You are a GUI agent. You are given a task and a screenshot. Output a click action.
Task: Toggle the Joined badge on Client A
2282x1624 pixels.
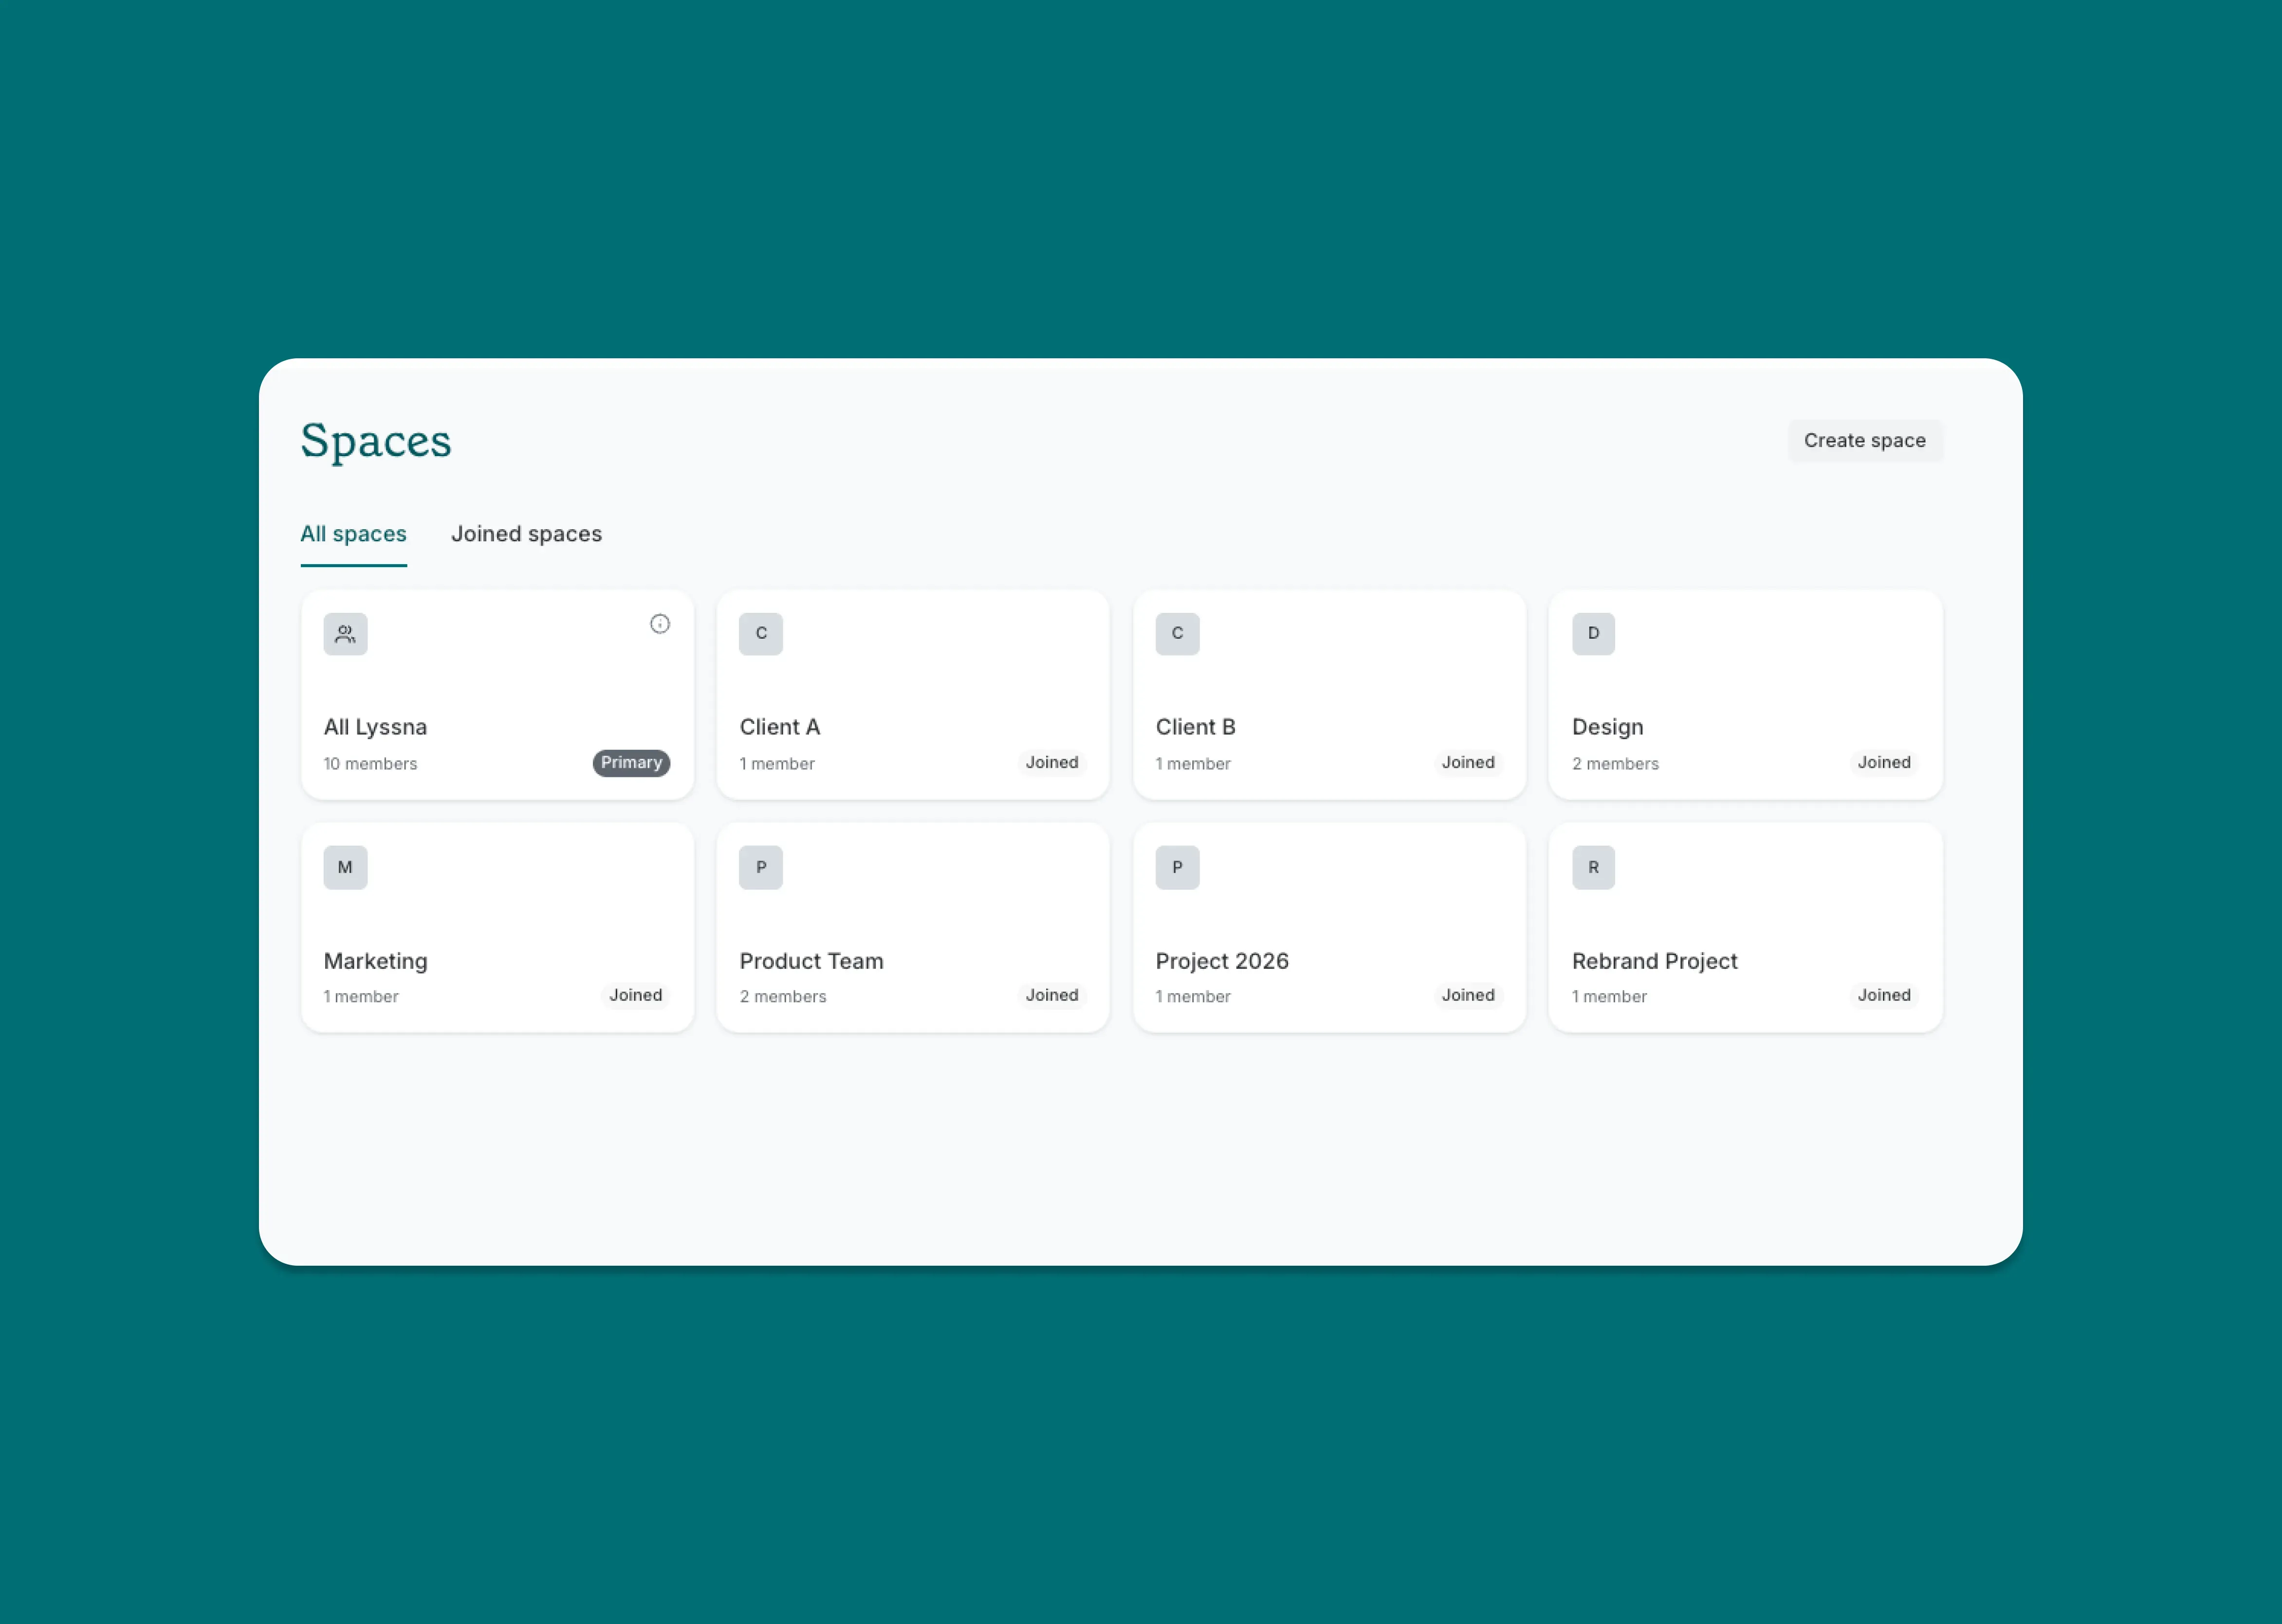coord(1051,762)
